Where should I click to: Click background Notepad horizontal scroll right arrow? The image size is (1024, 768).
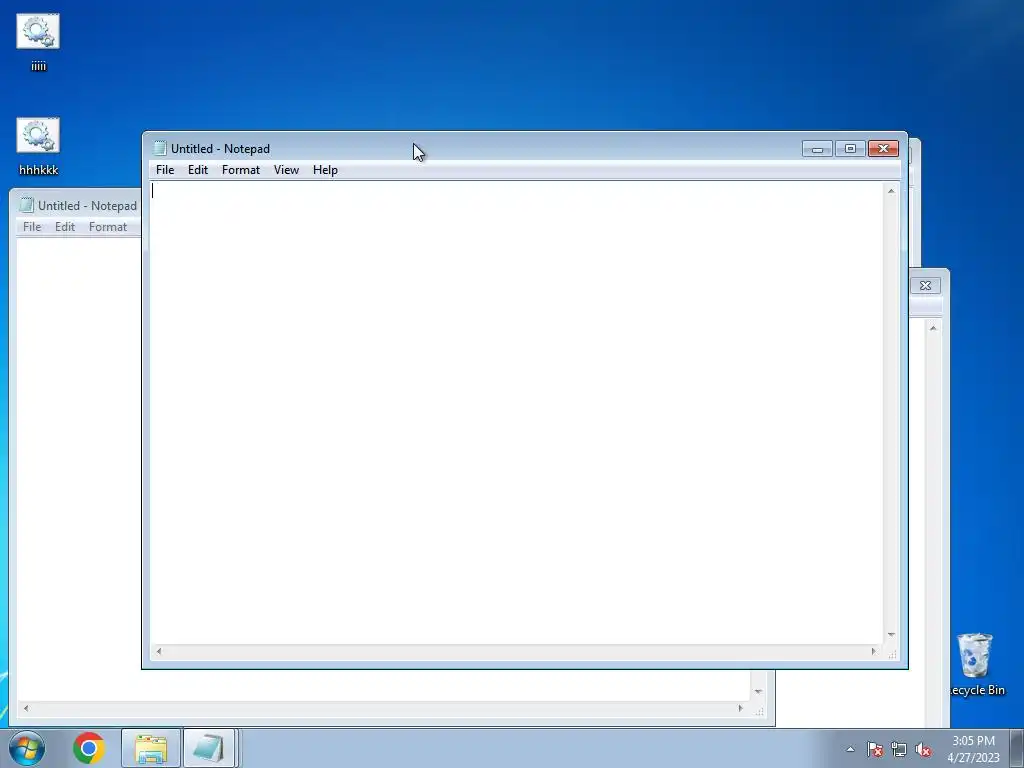click(741, 708)
